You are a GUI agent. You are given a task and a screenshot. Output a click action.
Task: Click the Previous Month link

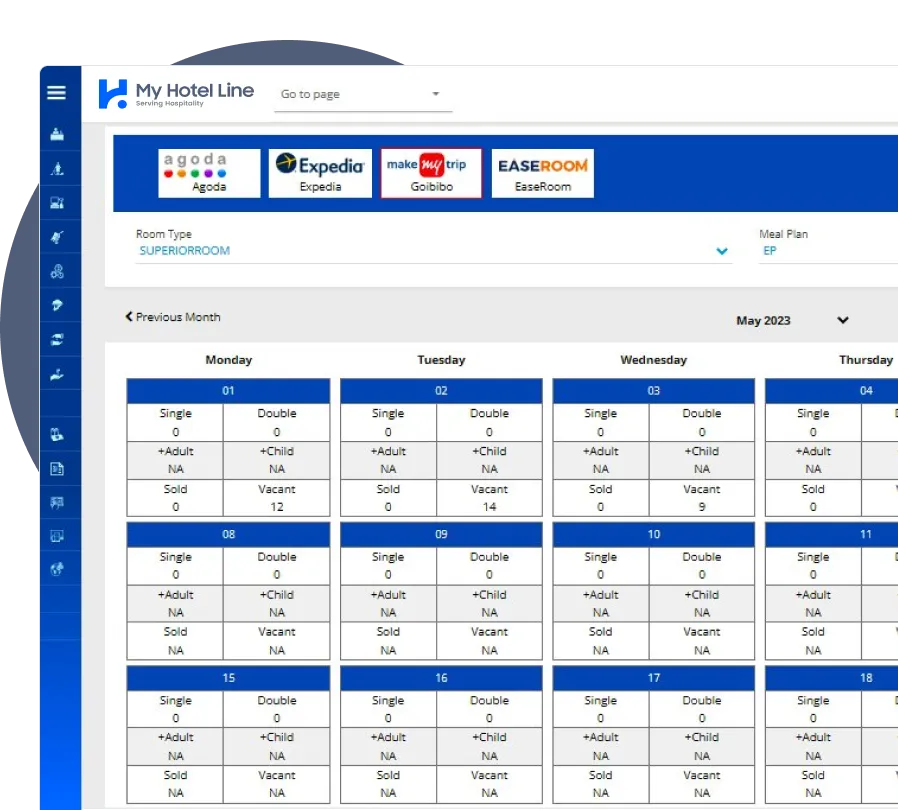tap(171, 316)
